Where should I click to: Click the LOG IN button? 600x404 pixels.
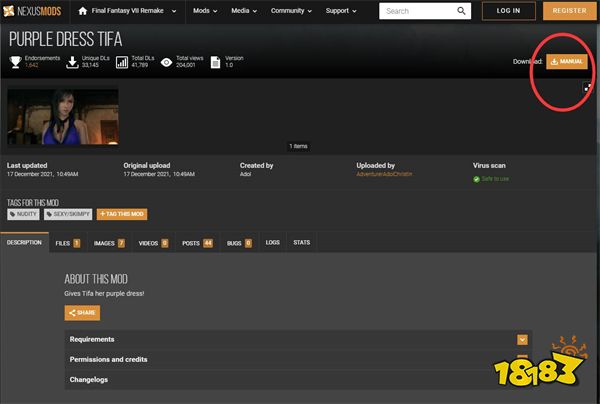pos(508,11)
